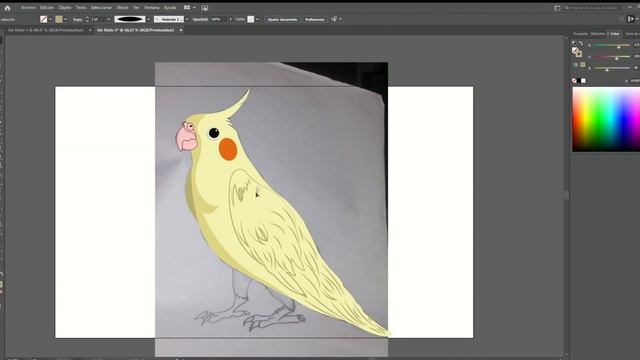Select the Color panel tab
The height and width of the screenshot is (360, 640).
[615, 34]
